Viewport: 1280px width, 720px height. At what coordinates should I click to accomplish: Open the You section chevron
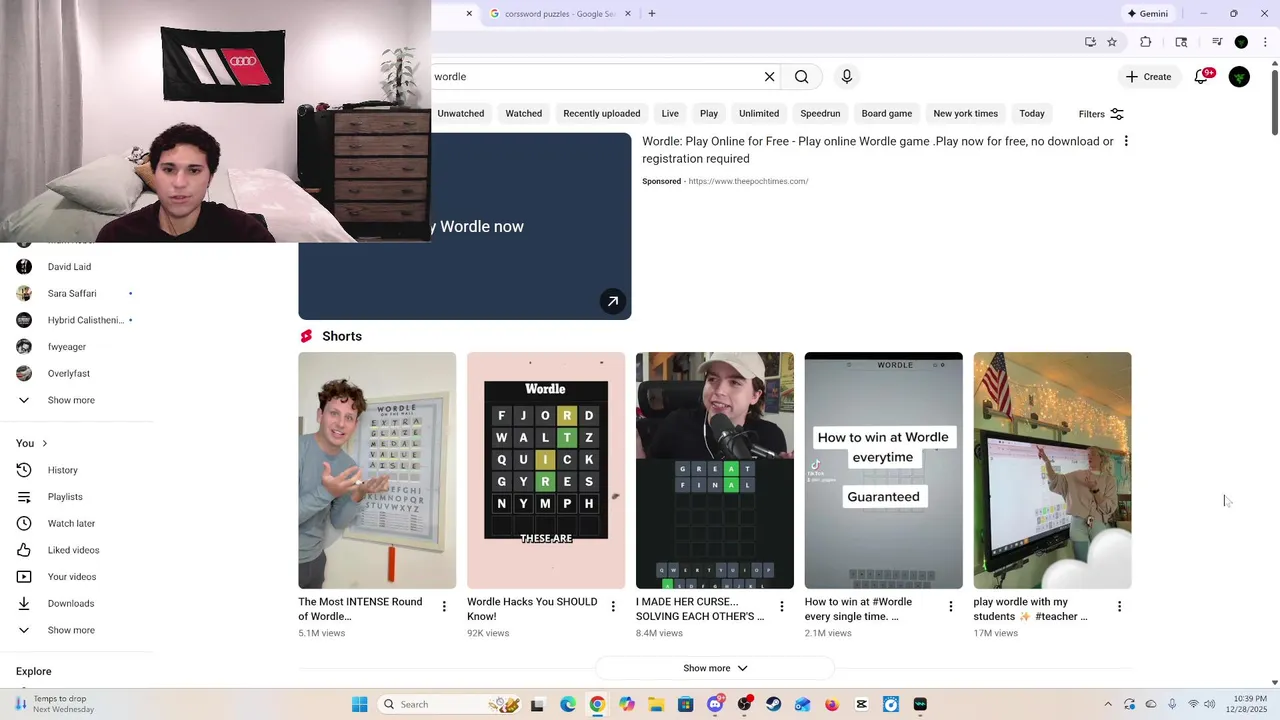pos(44,443)
